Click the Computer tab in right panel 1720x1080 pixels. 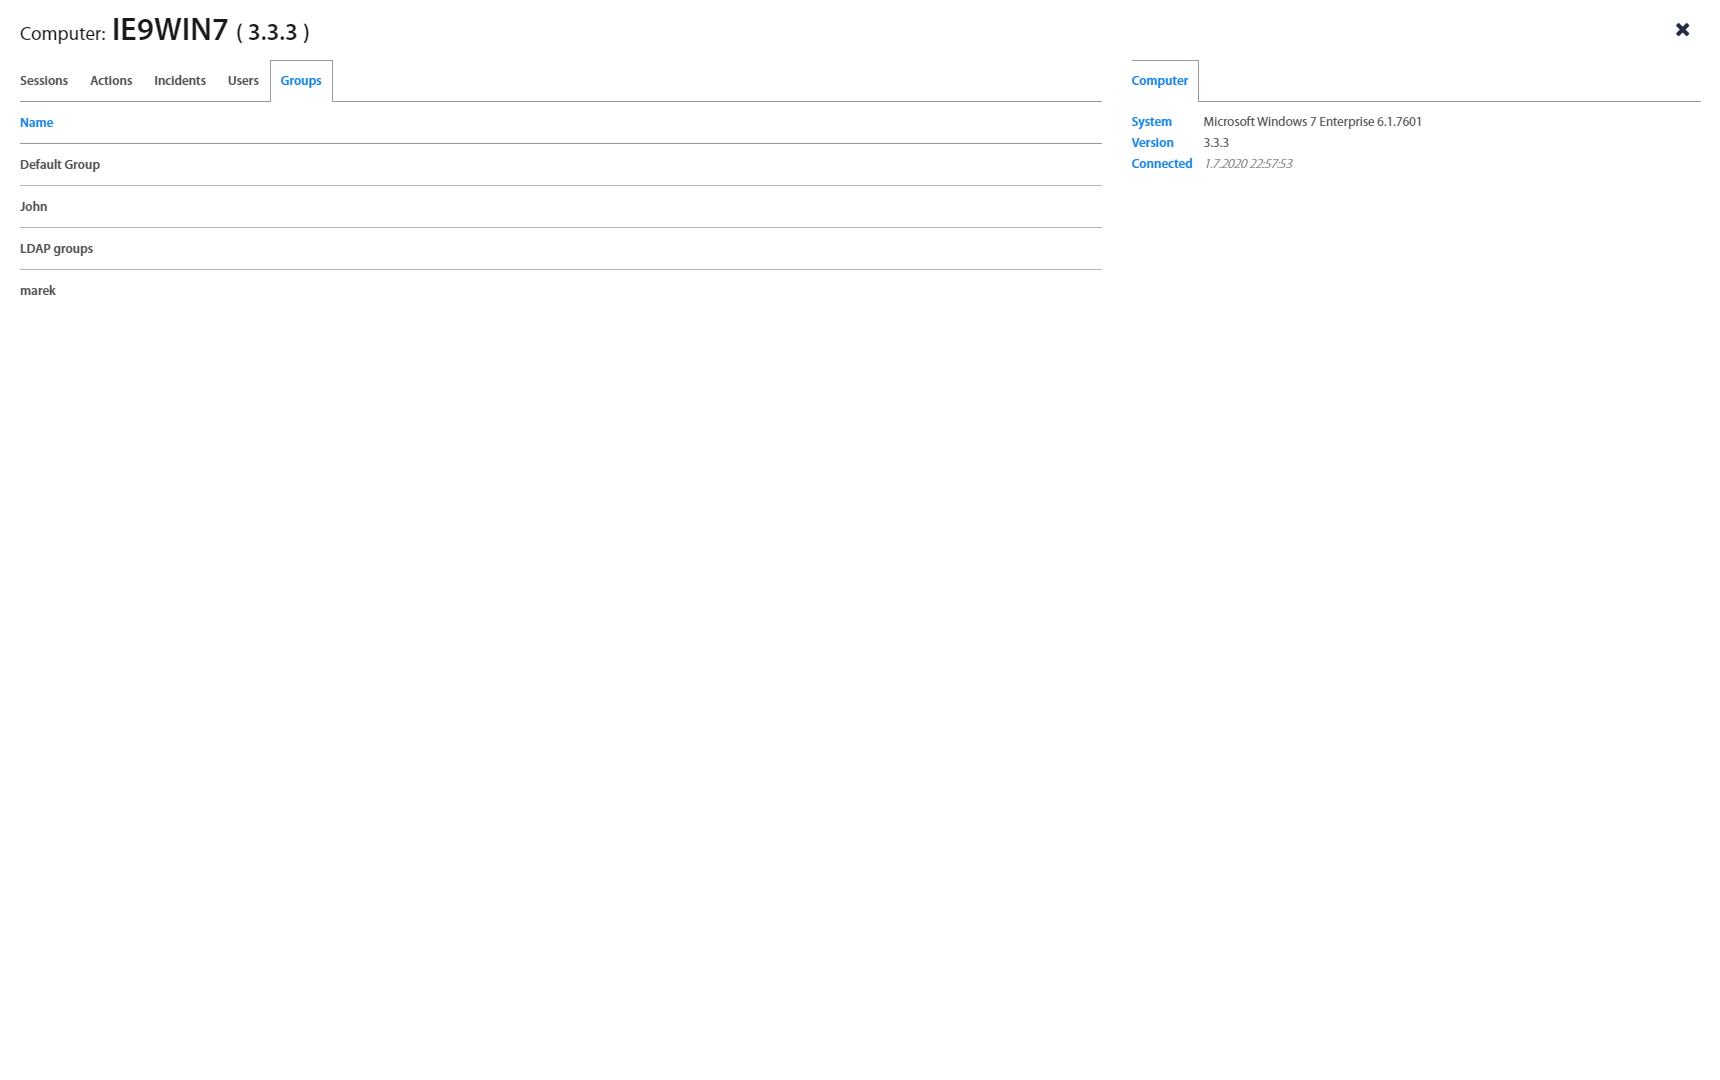pyautogui.click(x=1159, y=81)
